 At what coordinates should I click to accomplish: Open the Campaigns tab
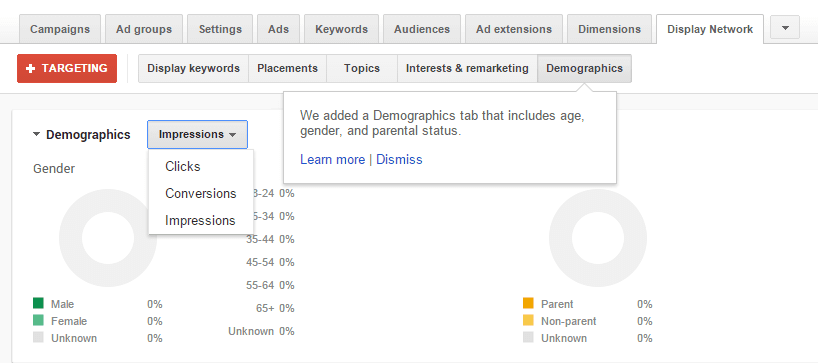click(x=60, y=29)
